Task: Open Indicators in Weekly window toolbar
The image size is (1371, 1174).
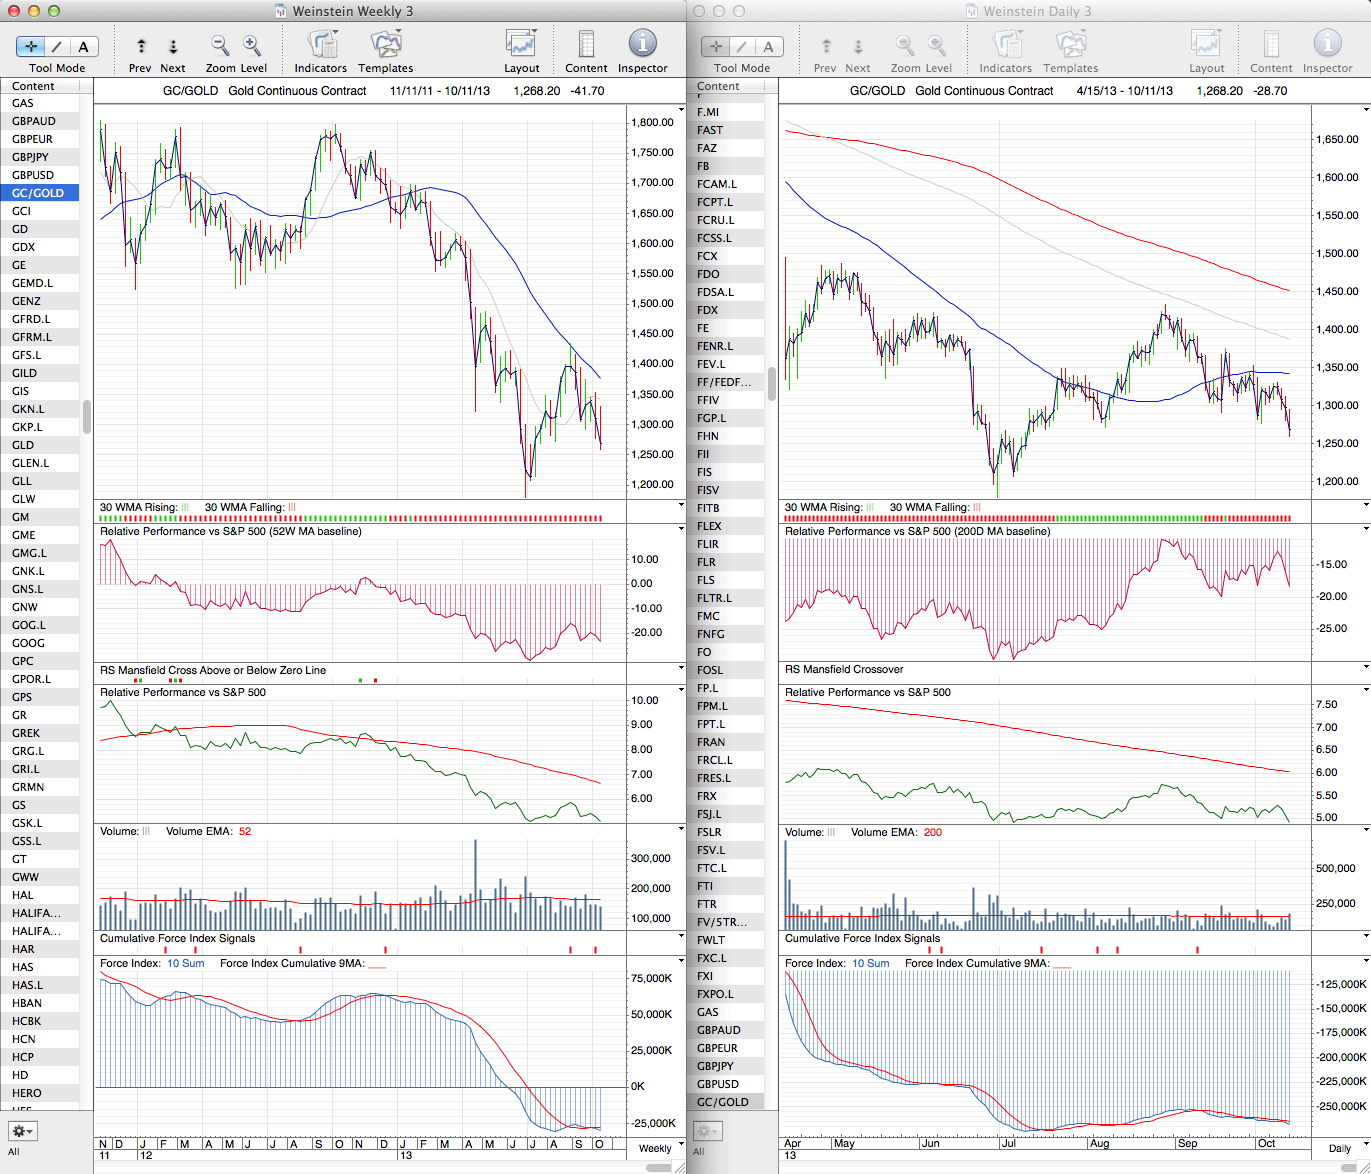Action: coord(321,46)
